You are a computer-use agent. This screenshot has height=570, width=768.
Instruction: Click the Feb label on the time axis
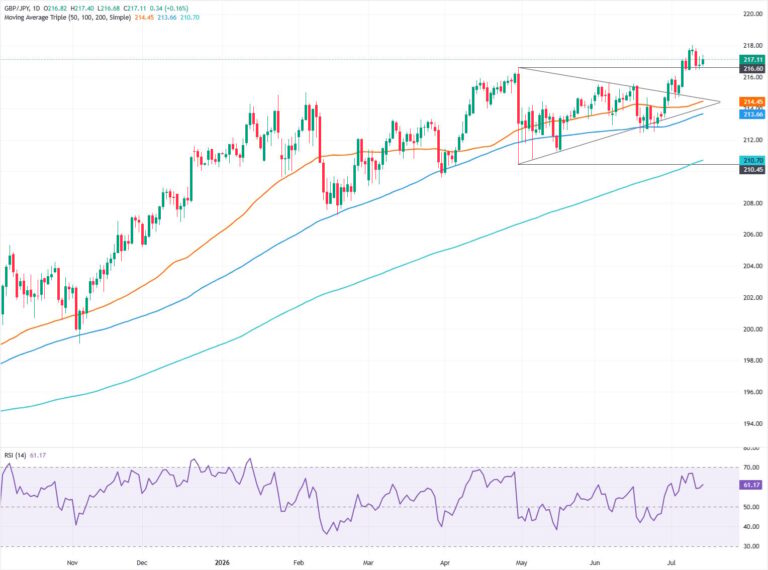pos(298,563)
